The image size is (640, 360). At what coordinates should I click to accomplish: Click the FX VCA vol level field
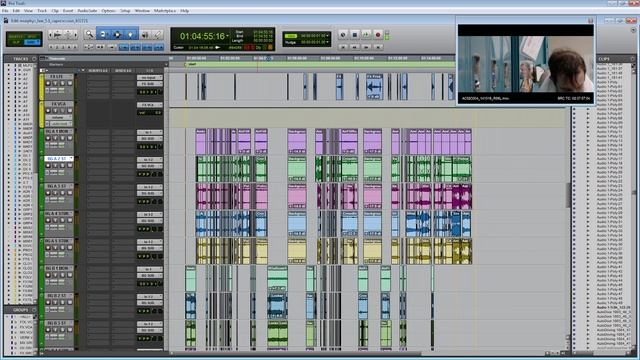tap(149, 112)
